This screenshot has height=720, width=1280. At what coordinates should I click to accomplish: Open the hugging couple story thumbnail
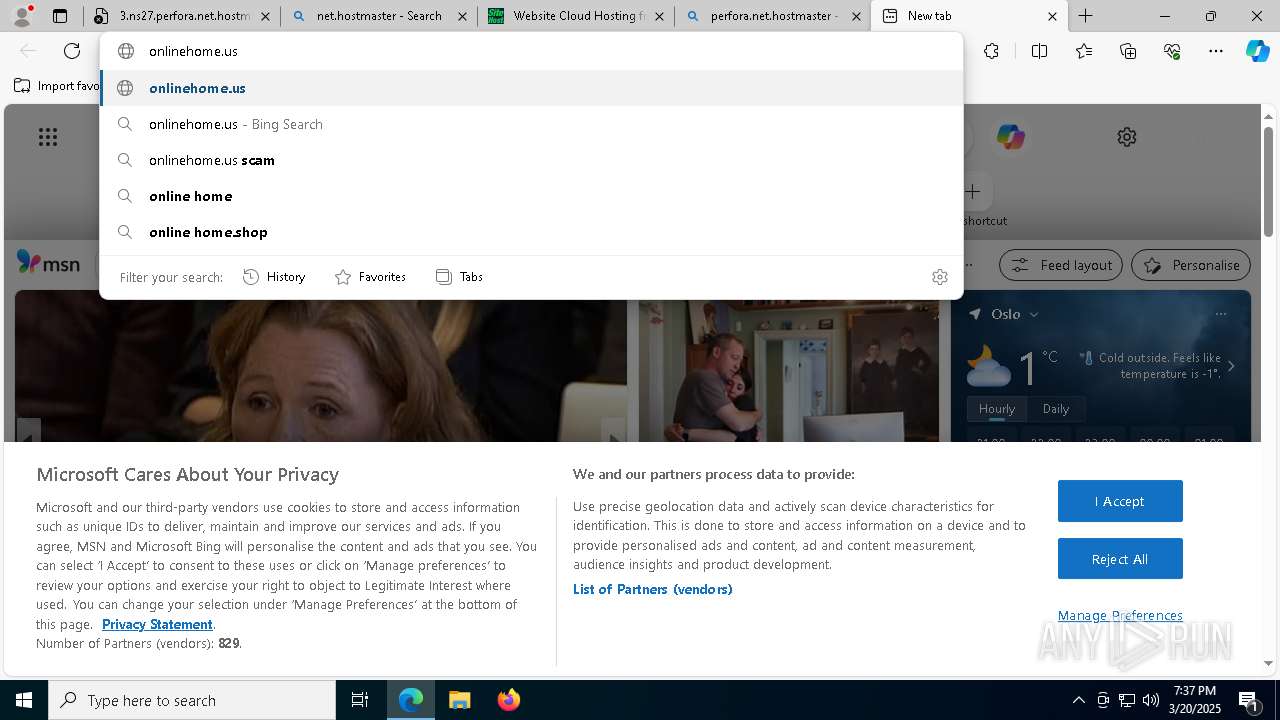pos(790,370)
